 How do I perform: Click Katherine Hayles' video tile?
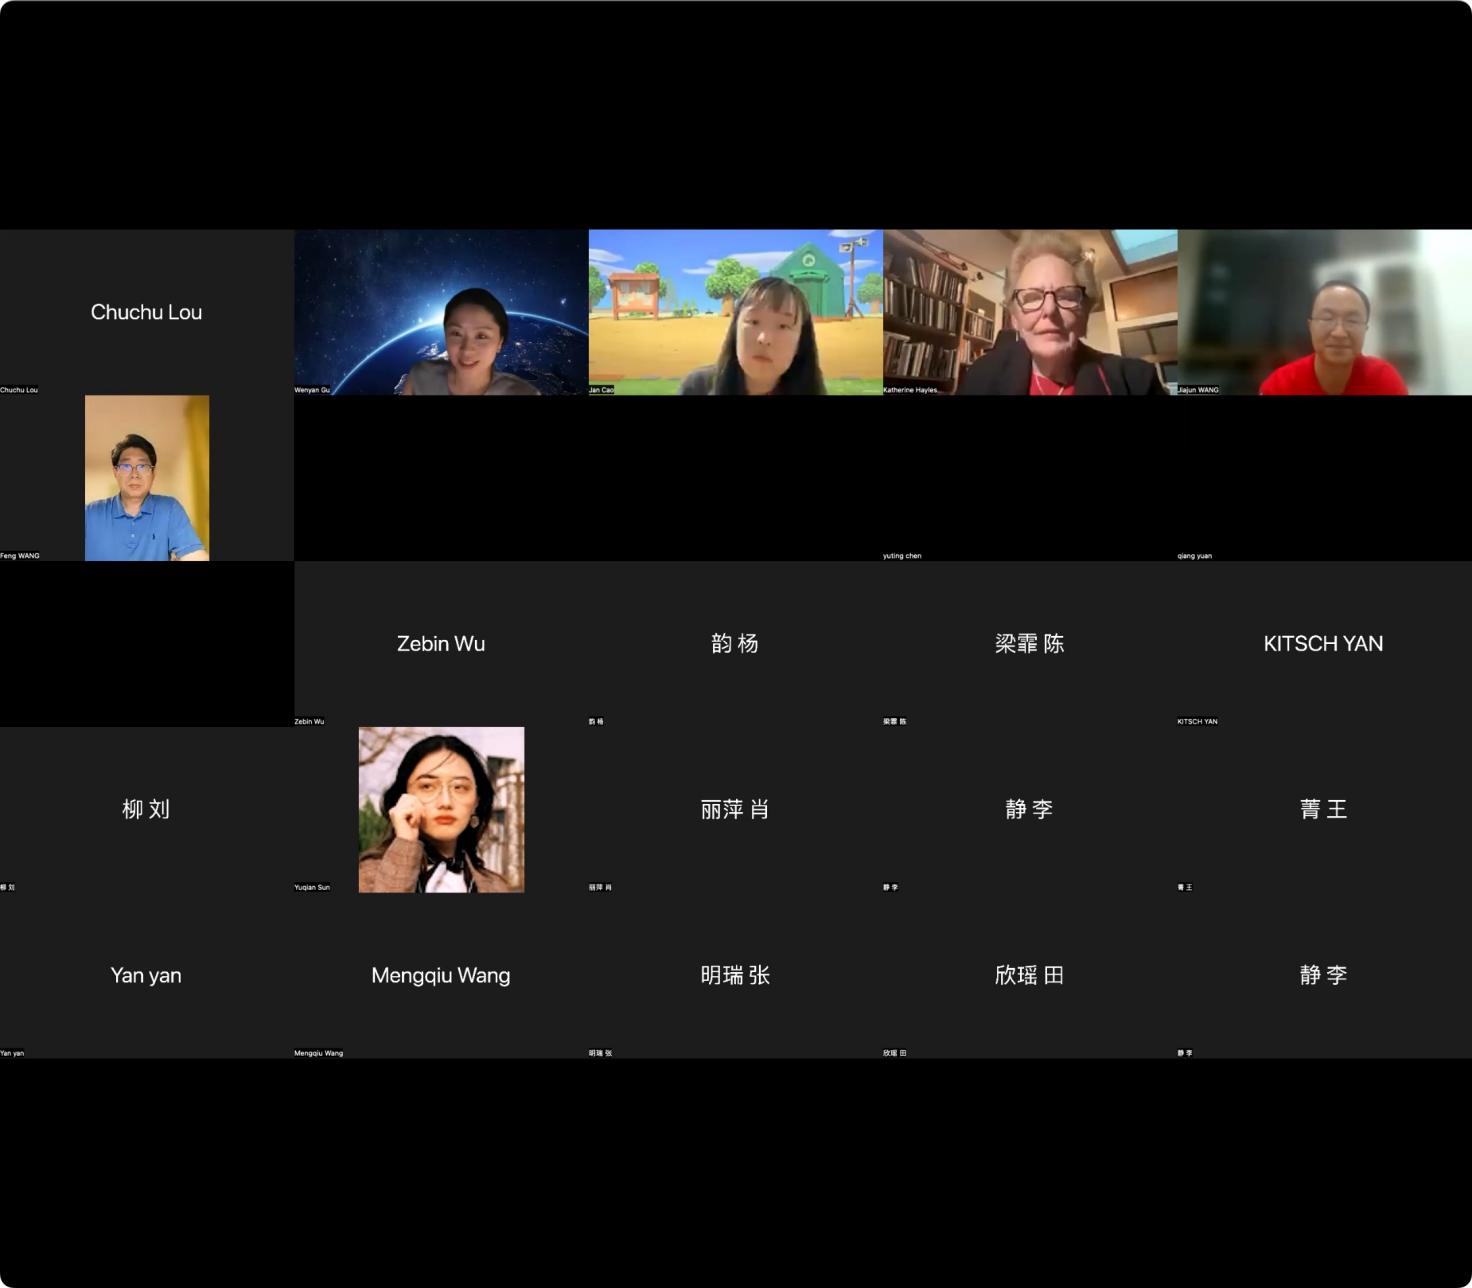click(1029, 312)
